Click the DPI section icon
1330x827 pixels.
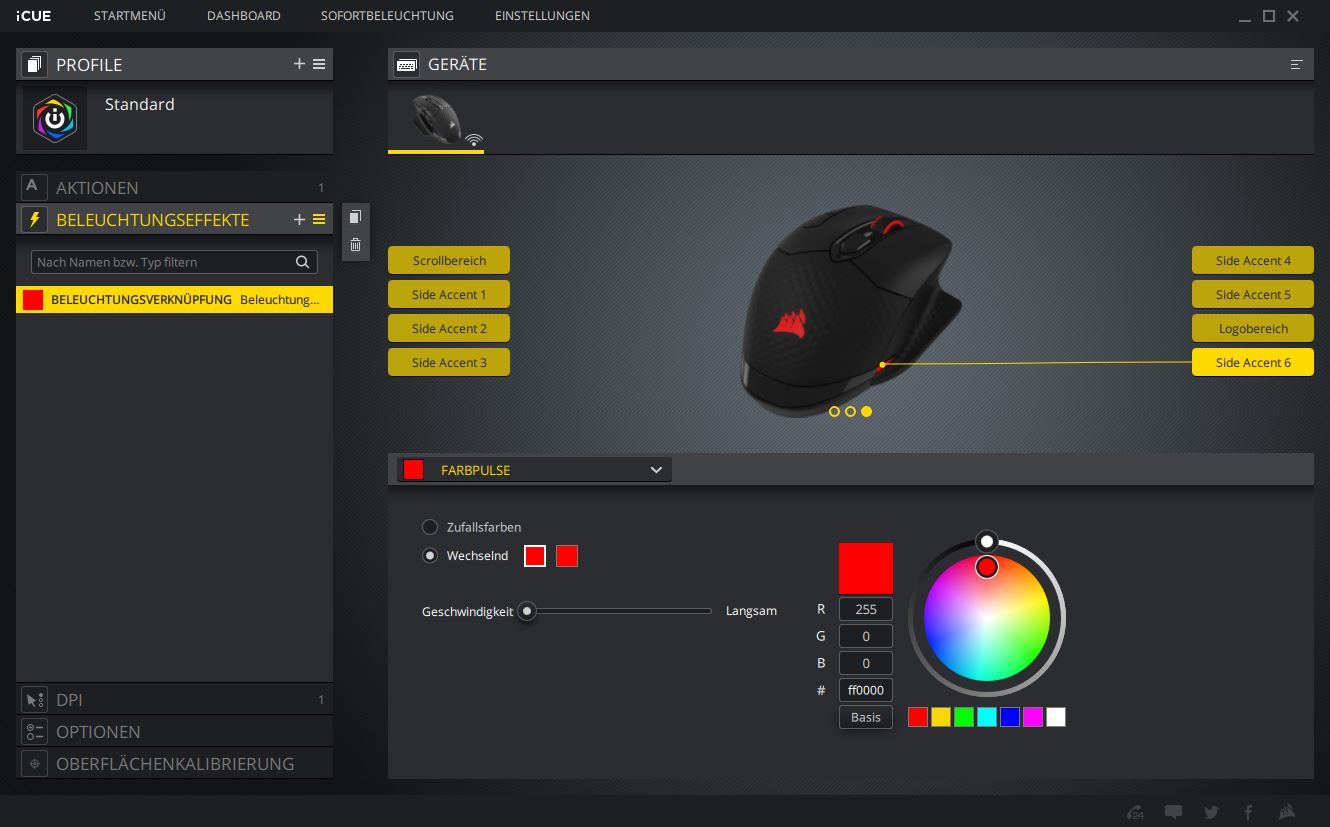[34, 700]
